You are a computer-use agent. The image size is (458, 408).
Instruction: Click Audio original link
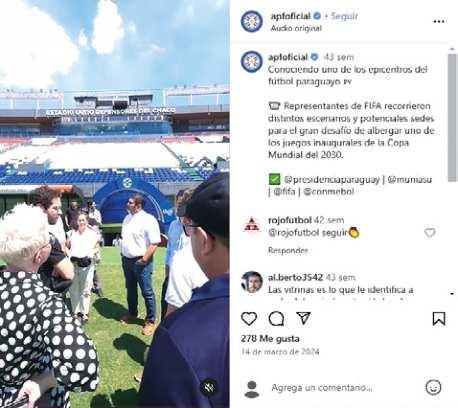coord(296,28)
